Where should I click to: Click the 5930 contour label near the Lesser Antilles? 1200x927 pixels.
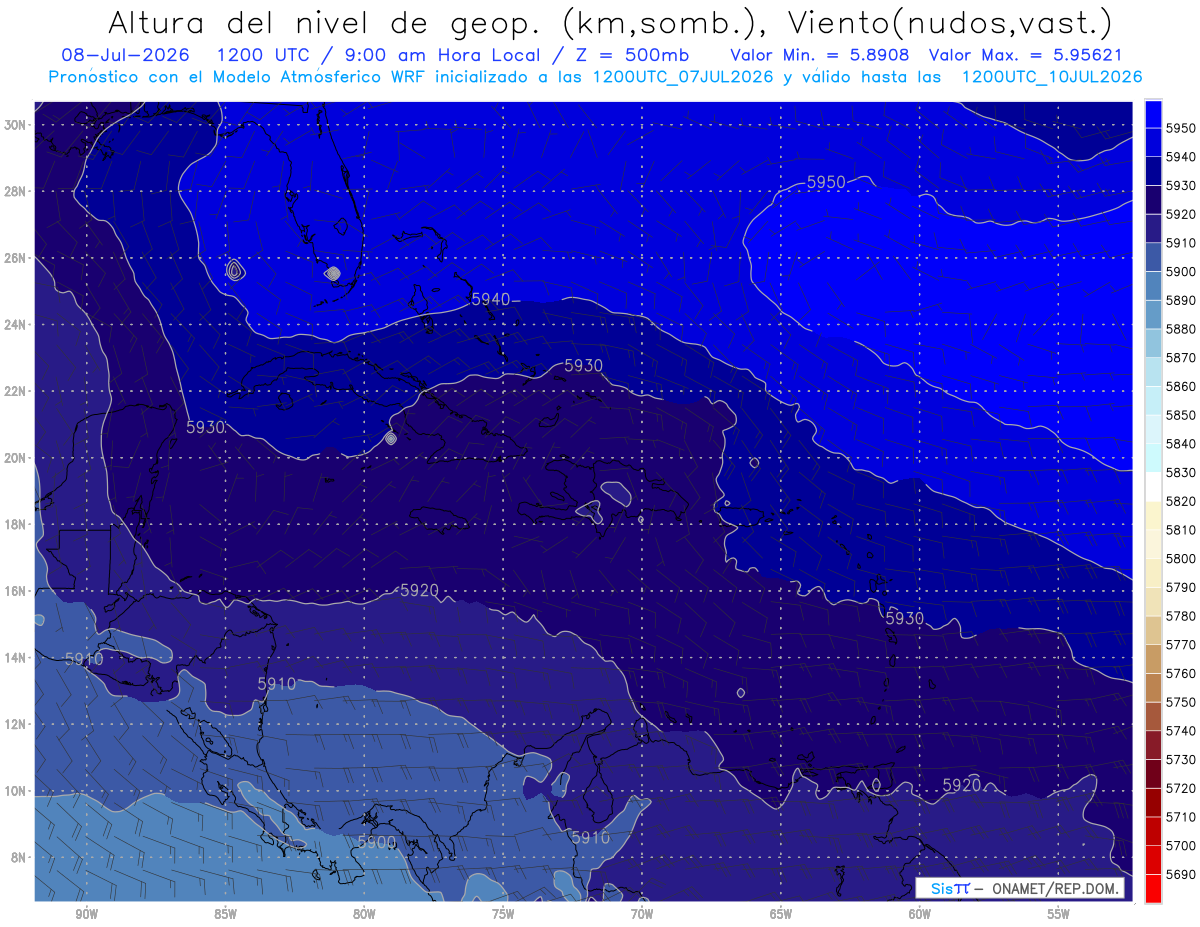(x=904, y=619)
